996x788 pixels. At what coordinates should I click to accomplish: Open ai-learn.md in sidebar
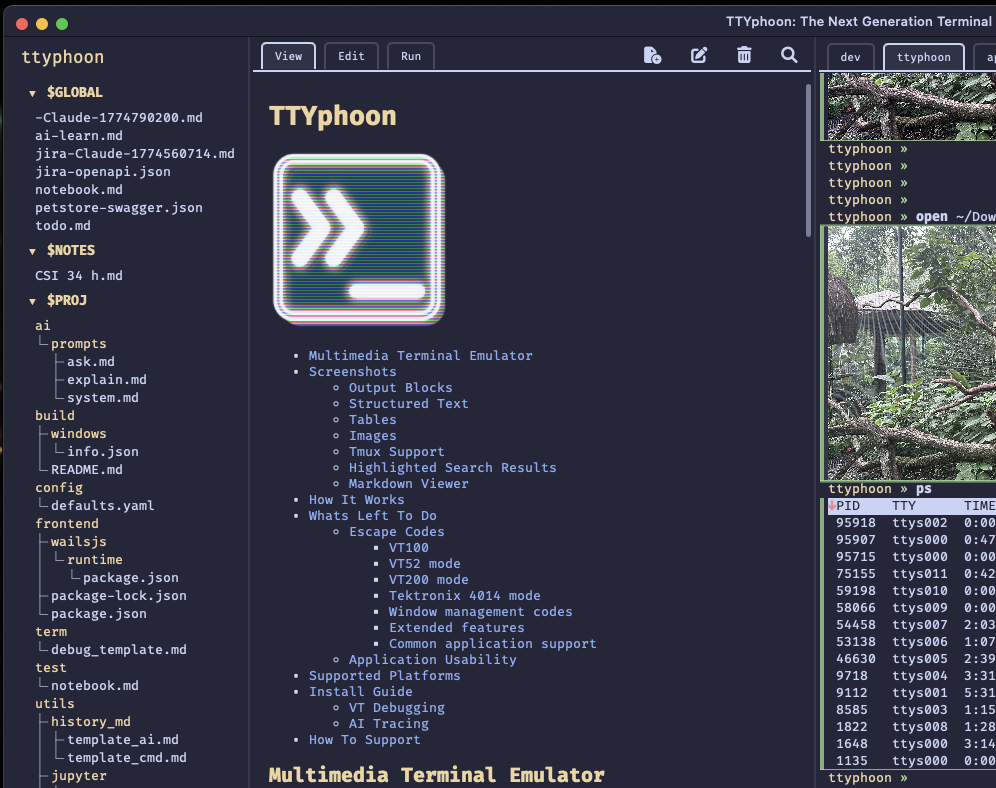point(79,135)
